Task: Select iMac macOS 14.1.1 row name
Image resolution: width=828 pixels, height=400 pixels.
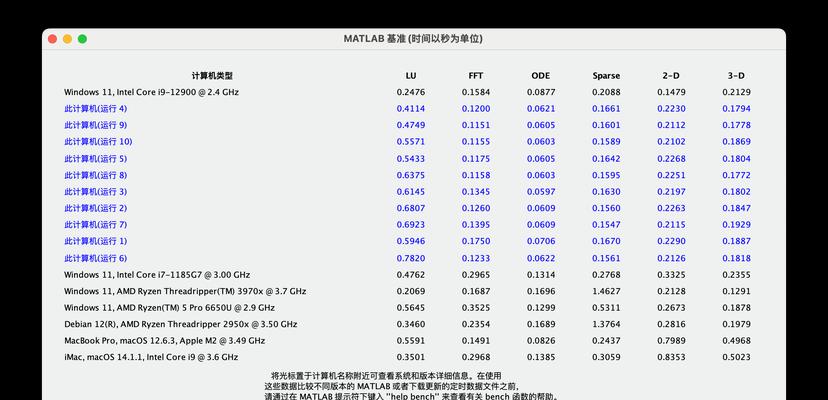Action: [x=151, y=357]
